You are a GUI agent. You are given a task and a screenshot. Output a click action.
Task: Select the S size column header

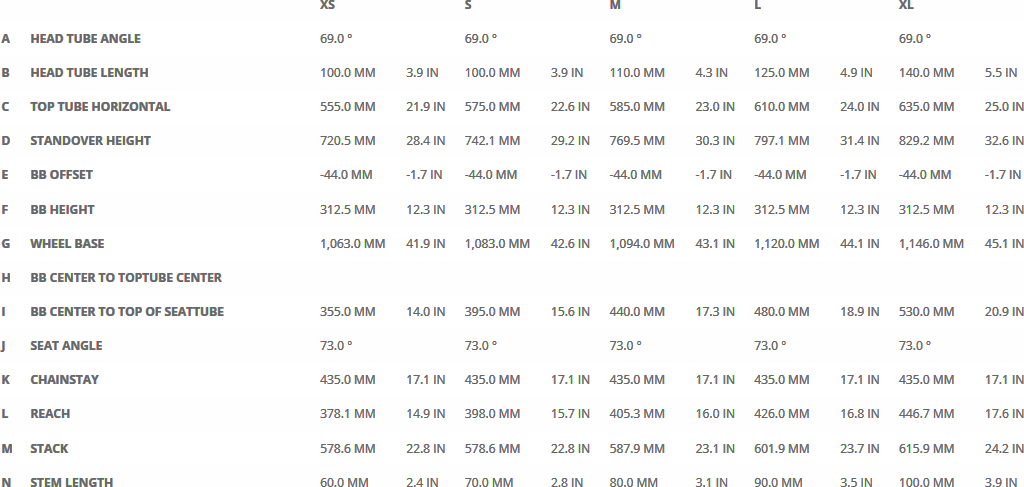point(468,5)
